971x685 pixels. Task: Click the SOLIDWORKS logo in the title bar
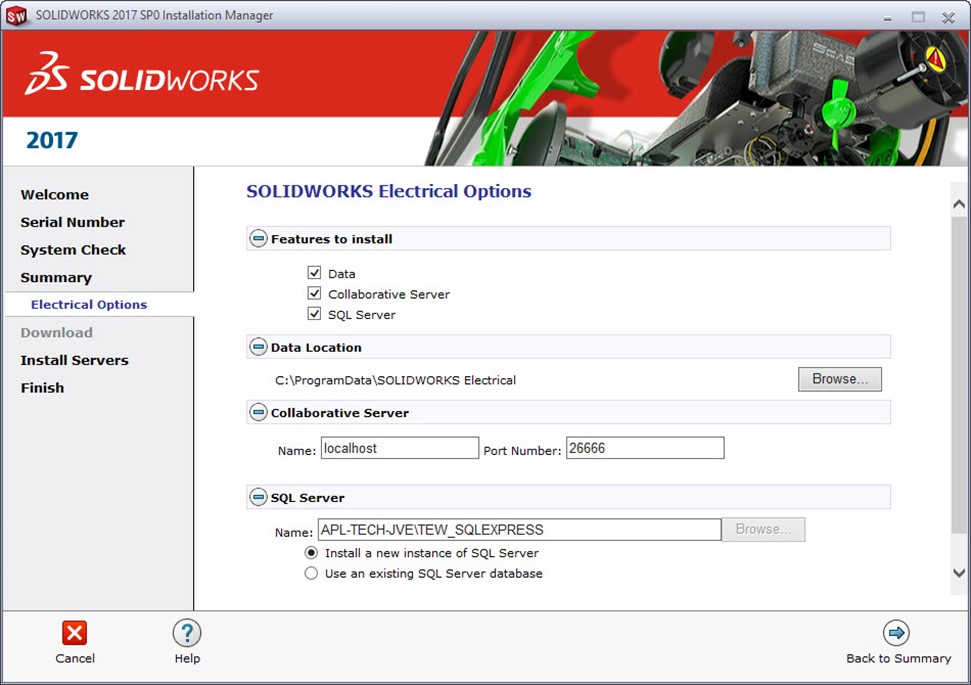[x=16, y=15]
